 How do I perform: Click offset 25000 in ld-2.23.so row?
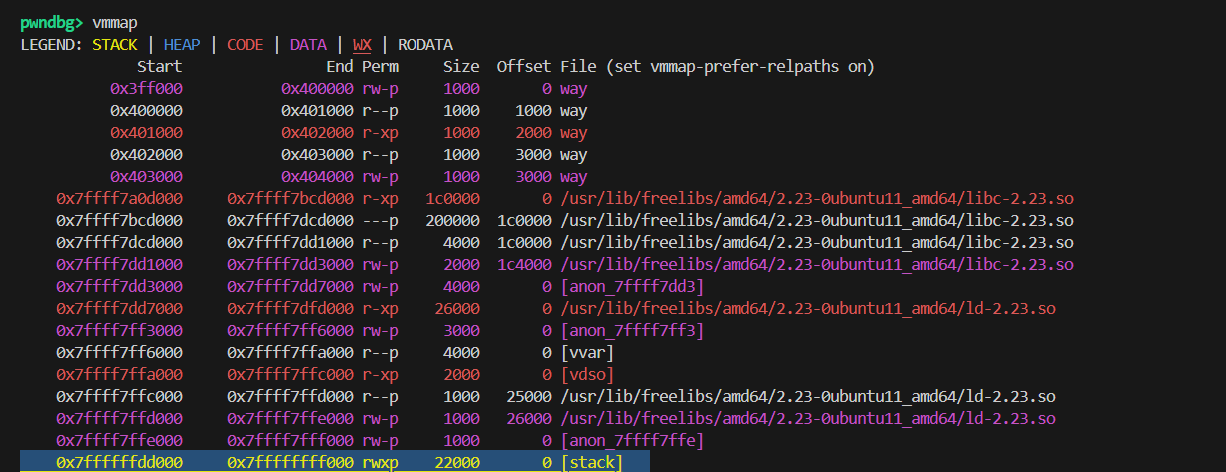click(529, 396)
